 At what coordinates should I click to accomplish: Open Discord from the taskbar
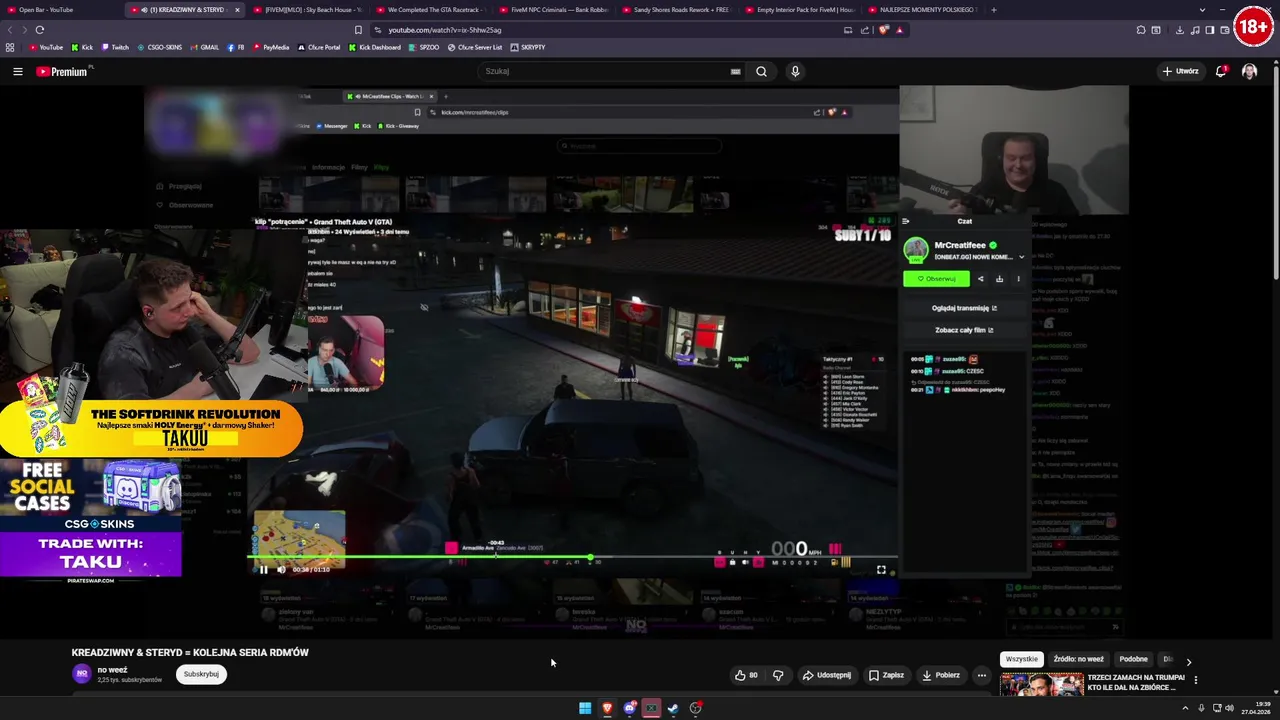tap(629, 708)
